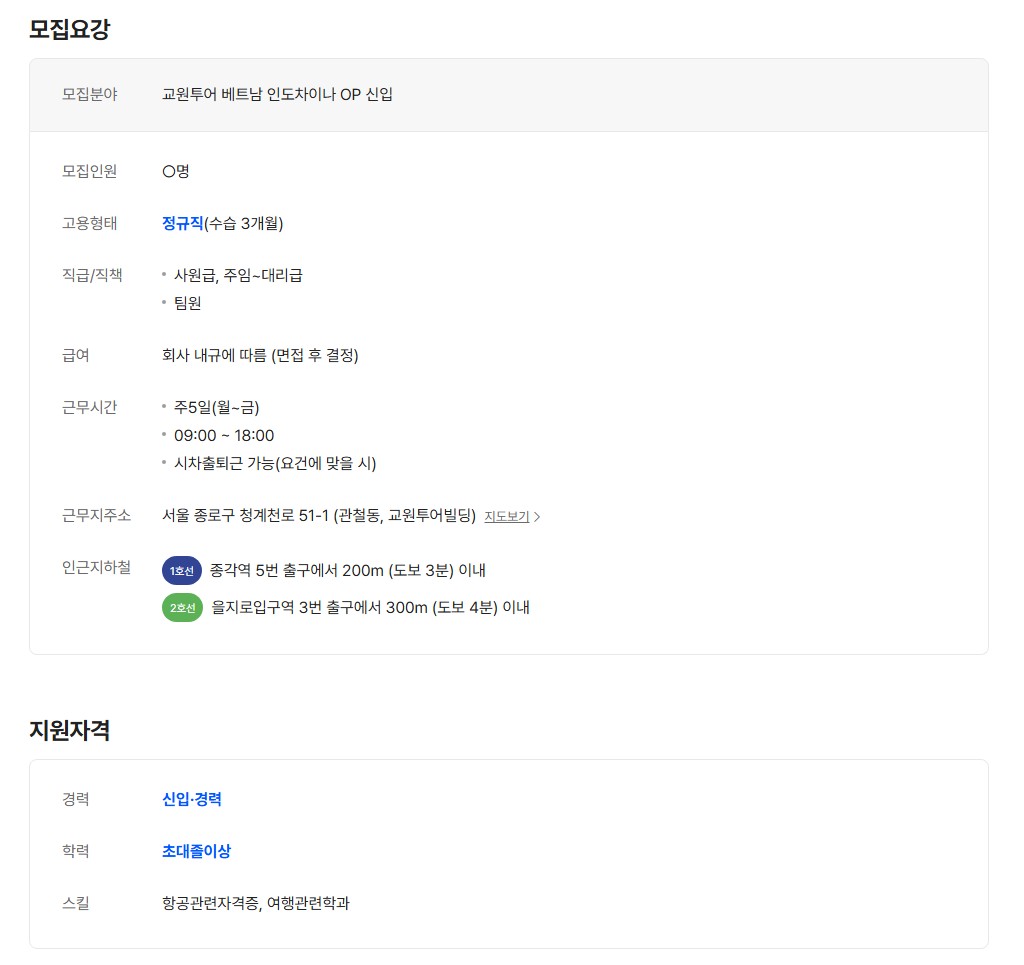
Task: Select the 초대졸이상 education link
Action: 196,851
